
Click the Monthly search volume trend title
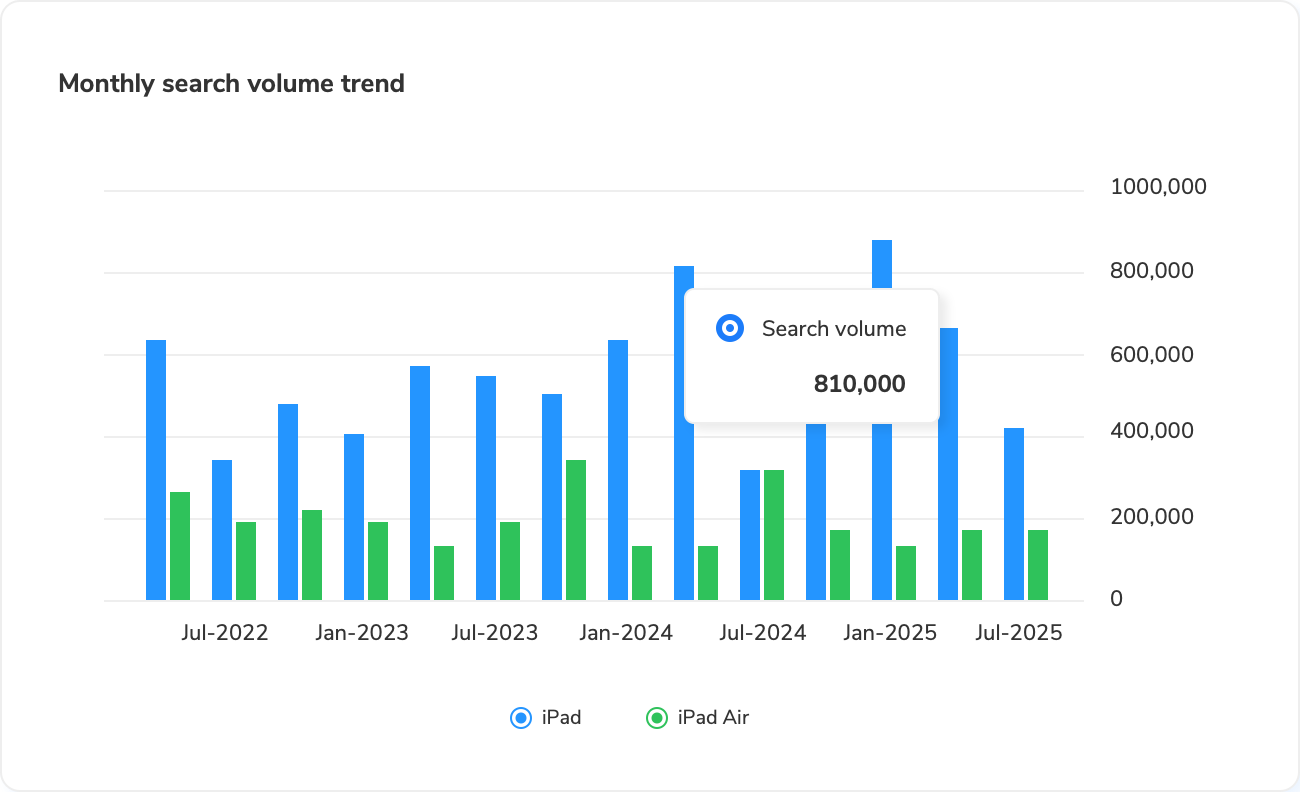(x=231, y=83)
